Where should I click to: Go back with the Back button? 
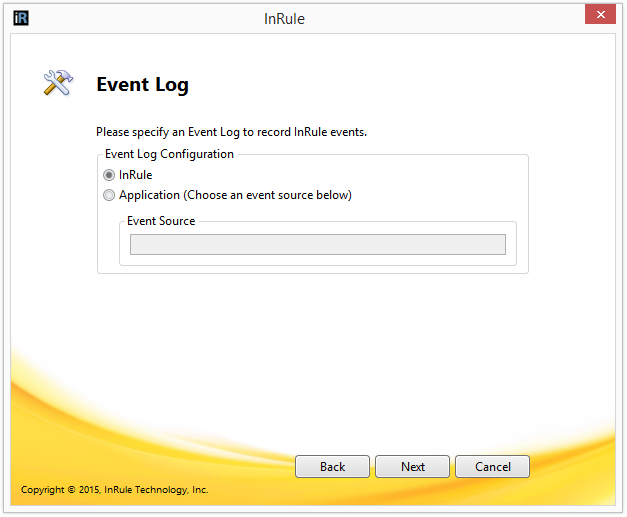[x=332, y=466]
